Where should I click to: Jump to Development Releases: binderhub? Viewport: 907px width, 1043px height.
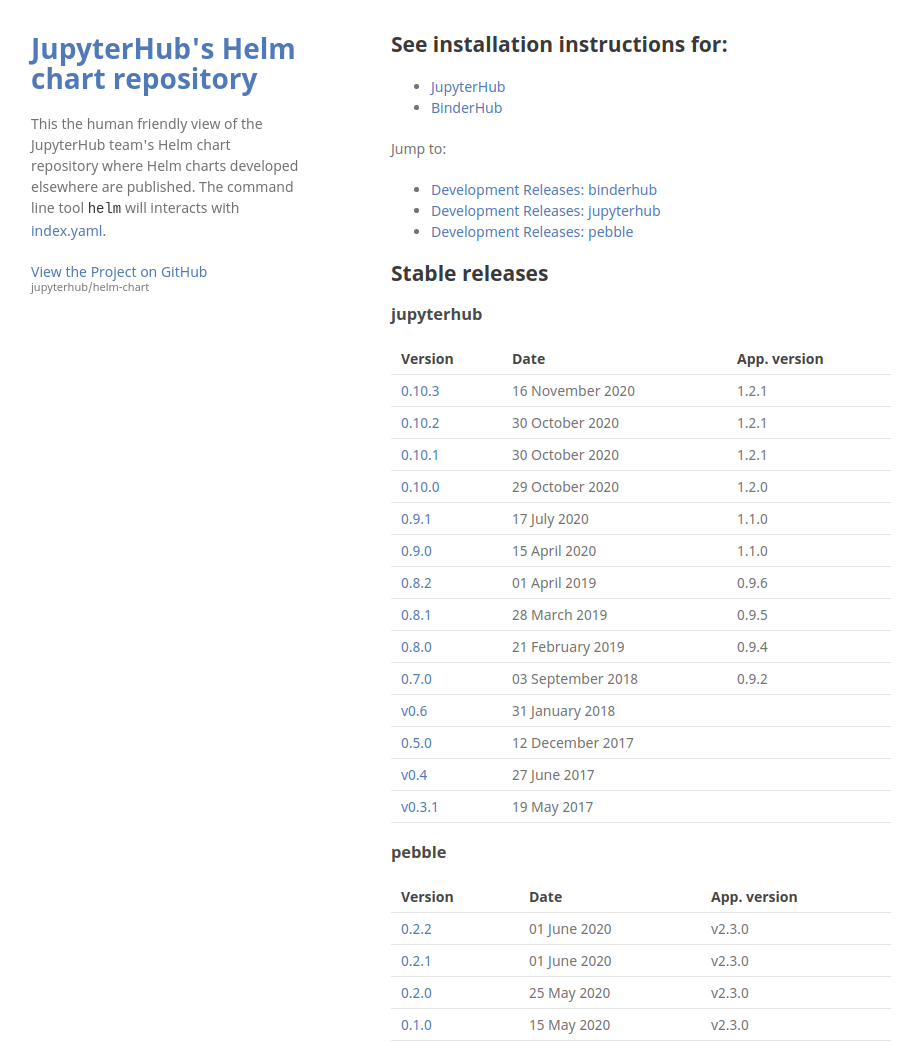(x=543, y=189)
